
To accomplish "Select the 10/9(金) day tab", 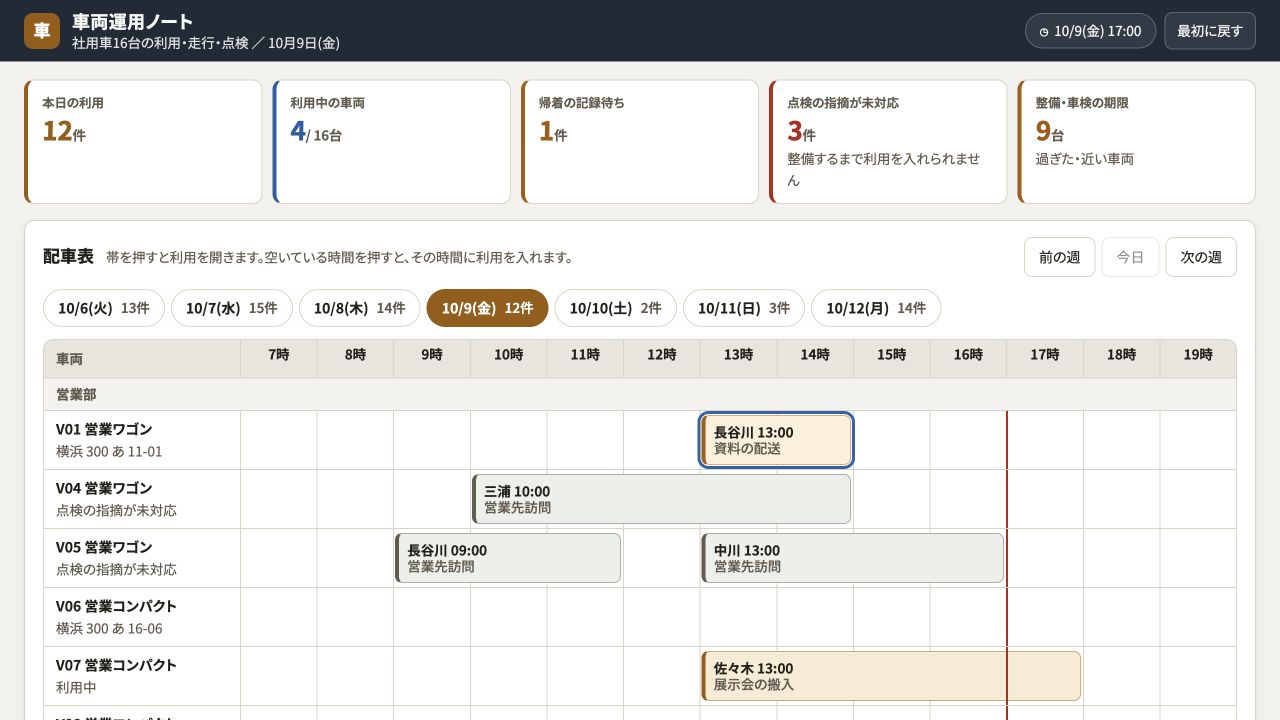I will [x=488, y=308].
